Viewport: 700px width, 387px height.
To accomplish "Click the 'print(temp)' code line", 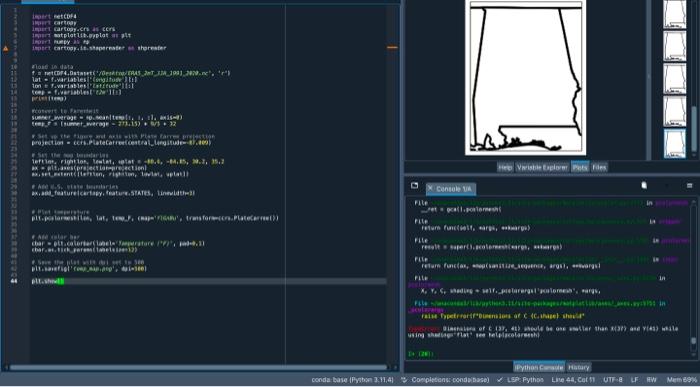I will (x=49, y=98).
